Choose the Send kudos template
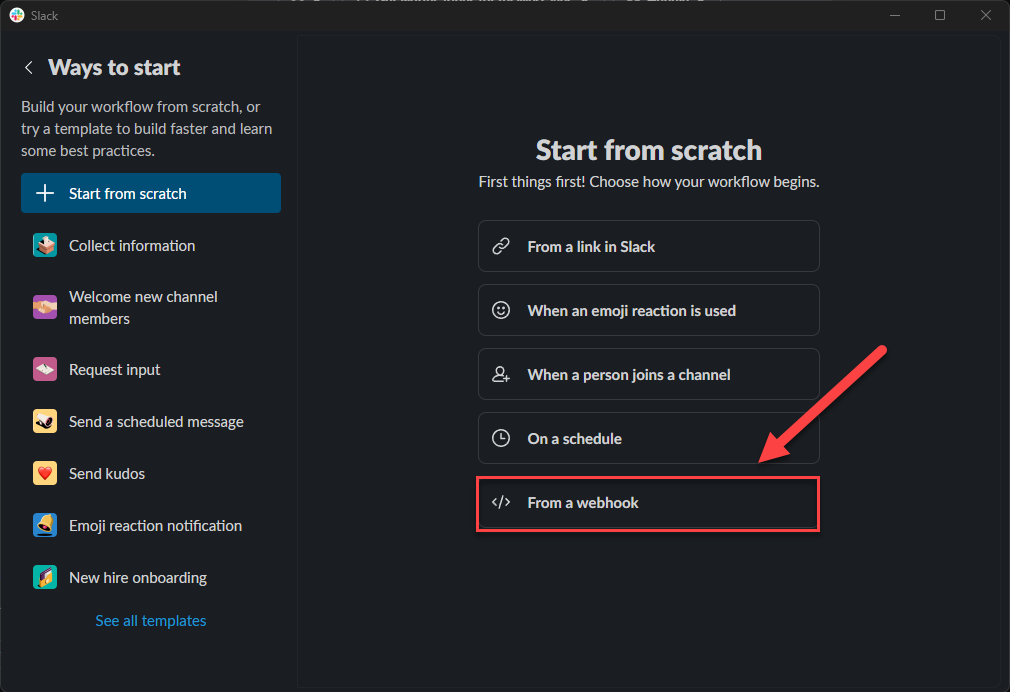 pos(107,474)
